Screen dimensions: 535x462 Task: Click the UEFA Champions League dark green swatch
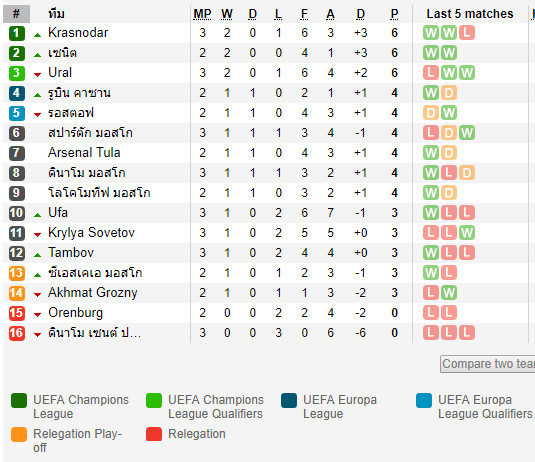pyautogui.click(x=19, y=401)
